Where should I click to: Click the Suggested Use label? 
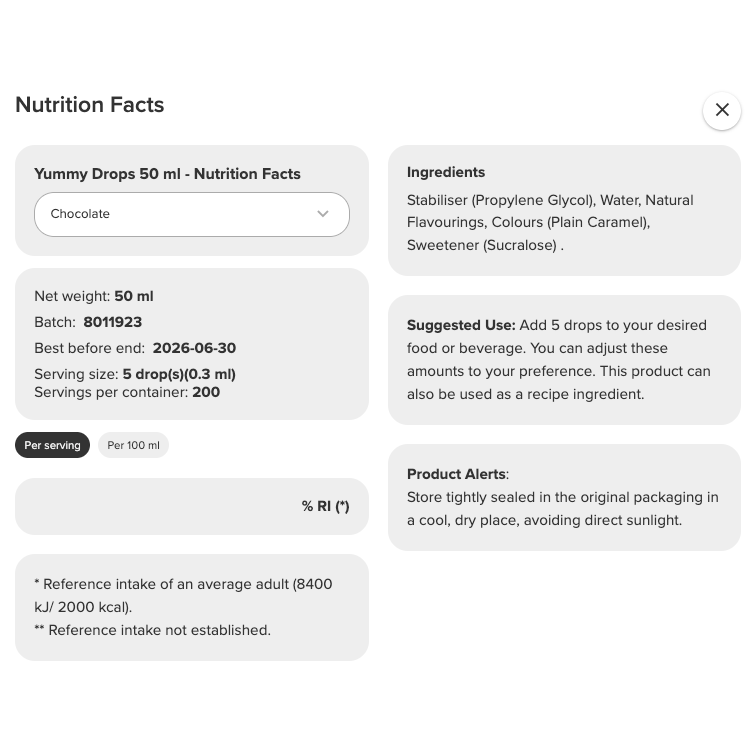(x=461, y=325)
